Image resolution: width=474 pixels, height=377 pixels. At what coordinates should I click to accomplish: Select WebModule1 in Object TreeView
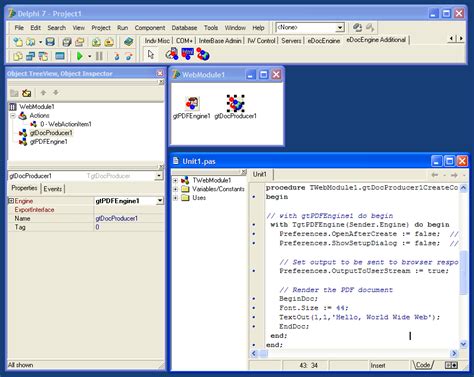[37, 107]
